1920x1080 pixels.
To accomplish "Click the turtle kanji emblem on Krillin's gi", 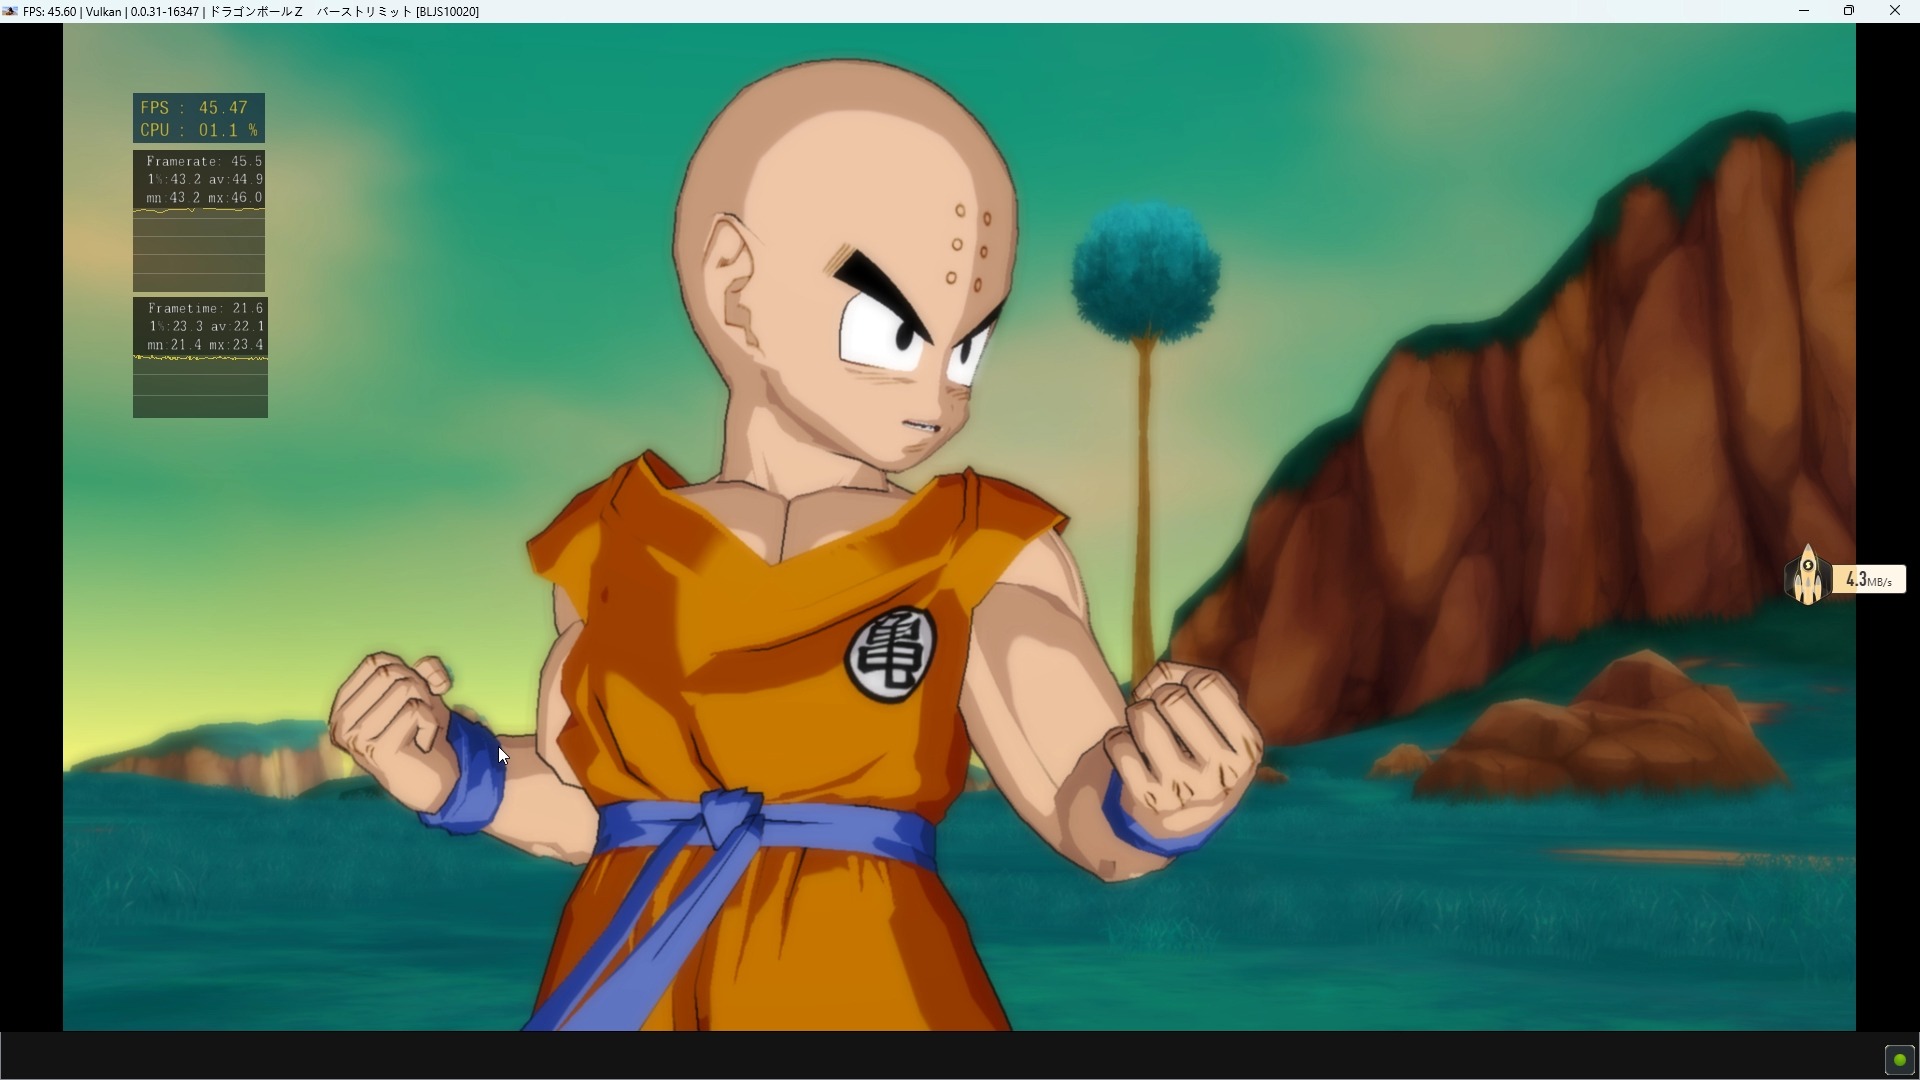I will (x=890, y=655).
